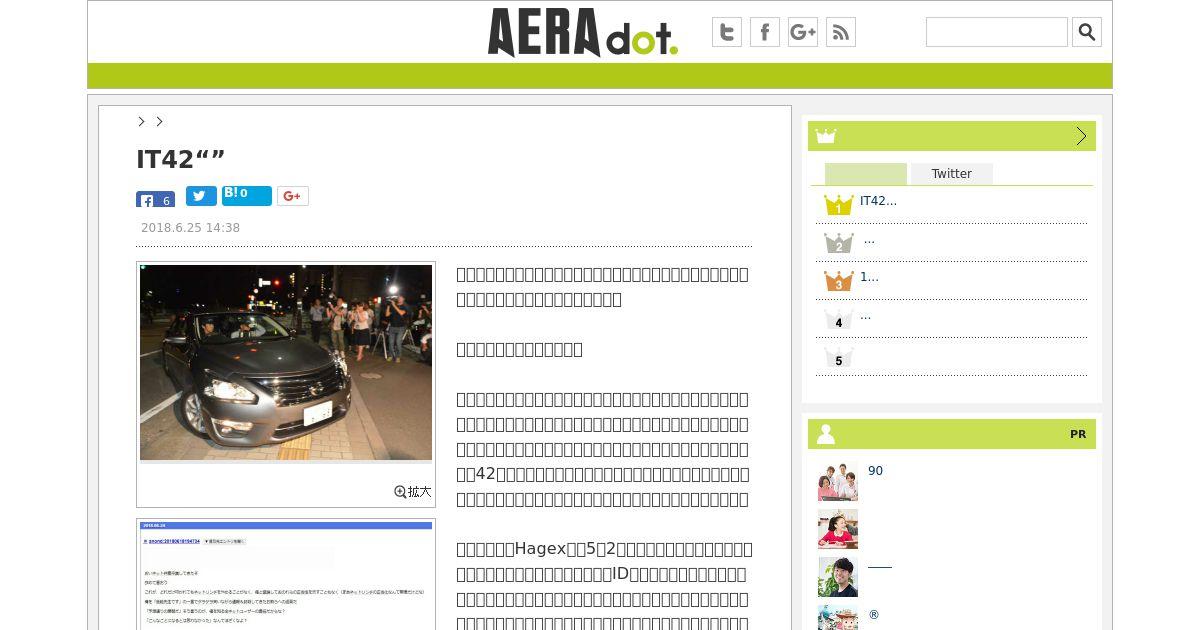Open second PR thumbnail with red shirt
The width and height of the screenshot is (1200, 630).
tap(838, 529)
